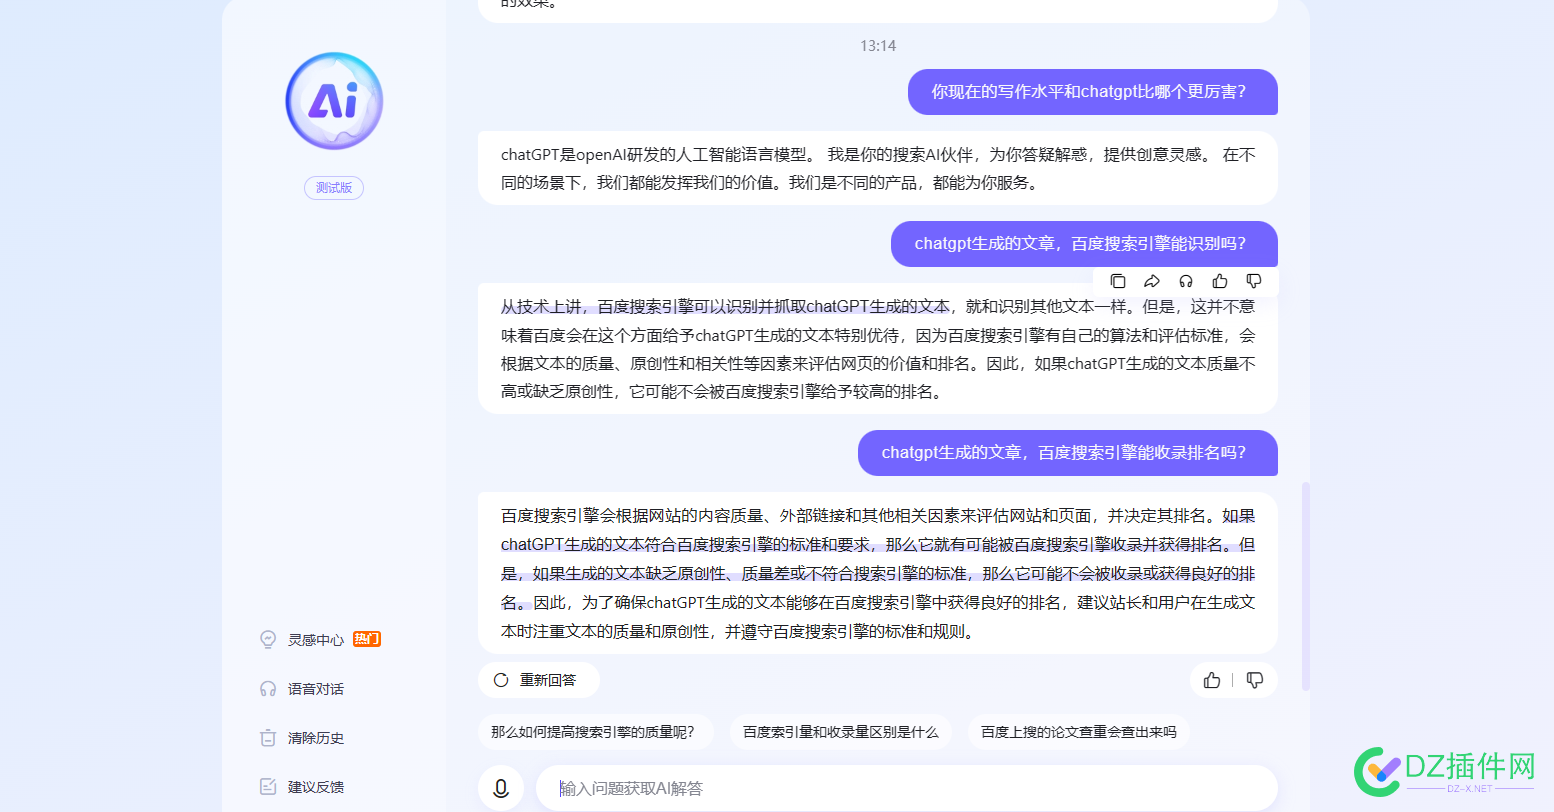1554x812 pixels.
Task: Click the refresh icon in 重新回答
Action: (x=501, y=680)
